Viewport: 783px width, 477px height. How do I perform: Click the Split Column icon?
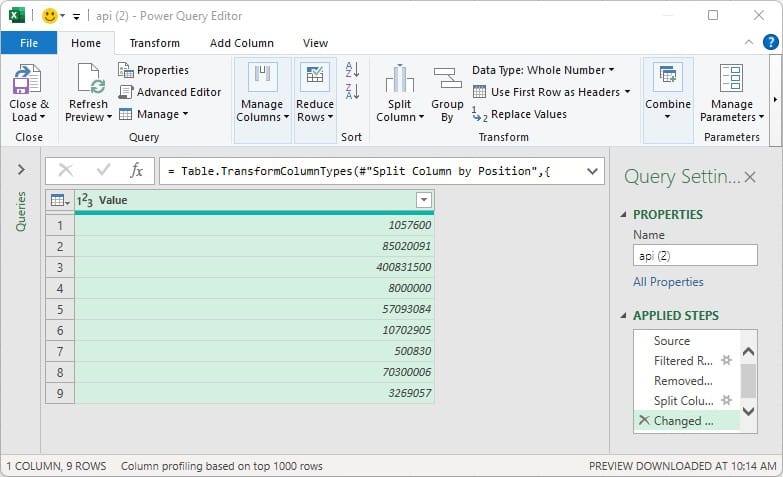coord(399,79)
